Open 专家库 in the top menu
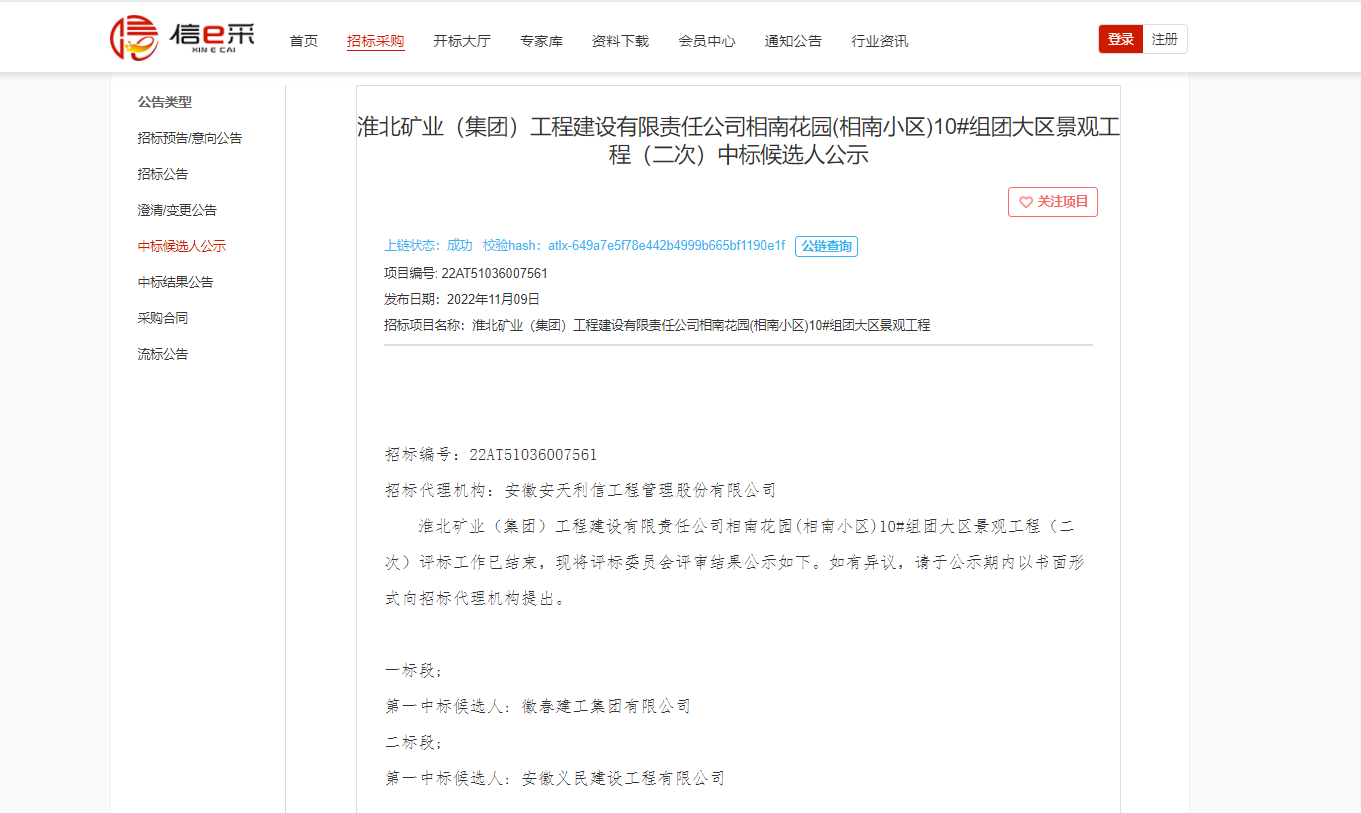The width and height of the screenshot is (1361, 813). coord(541,41)
